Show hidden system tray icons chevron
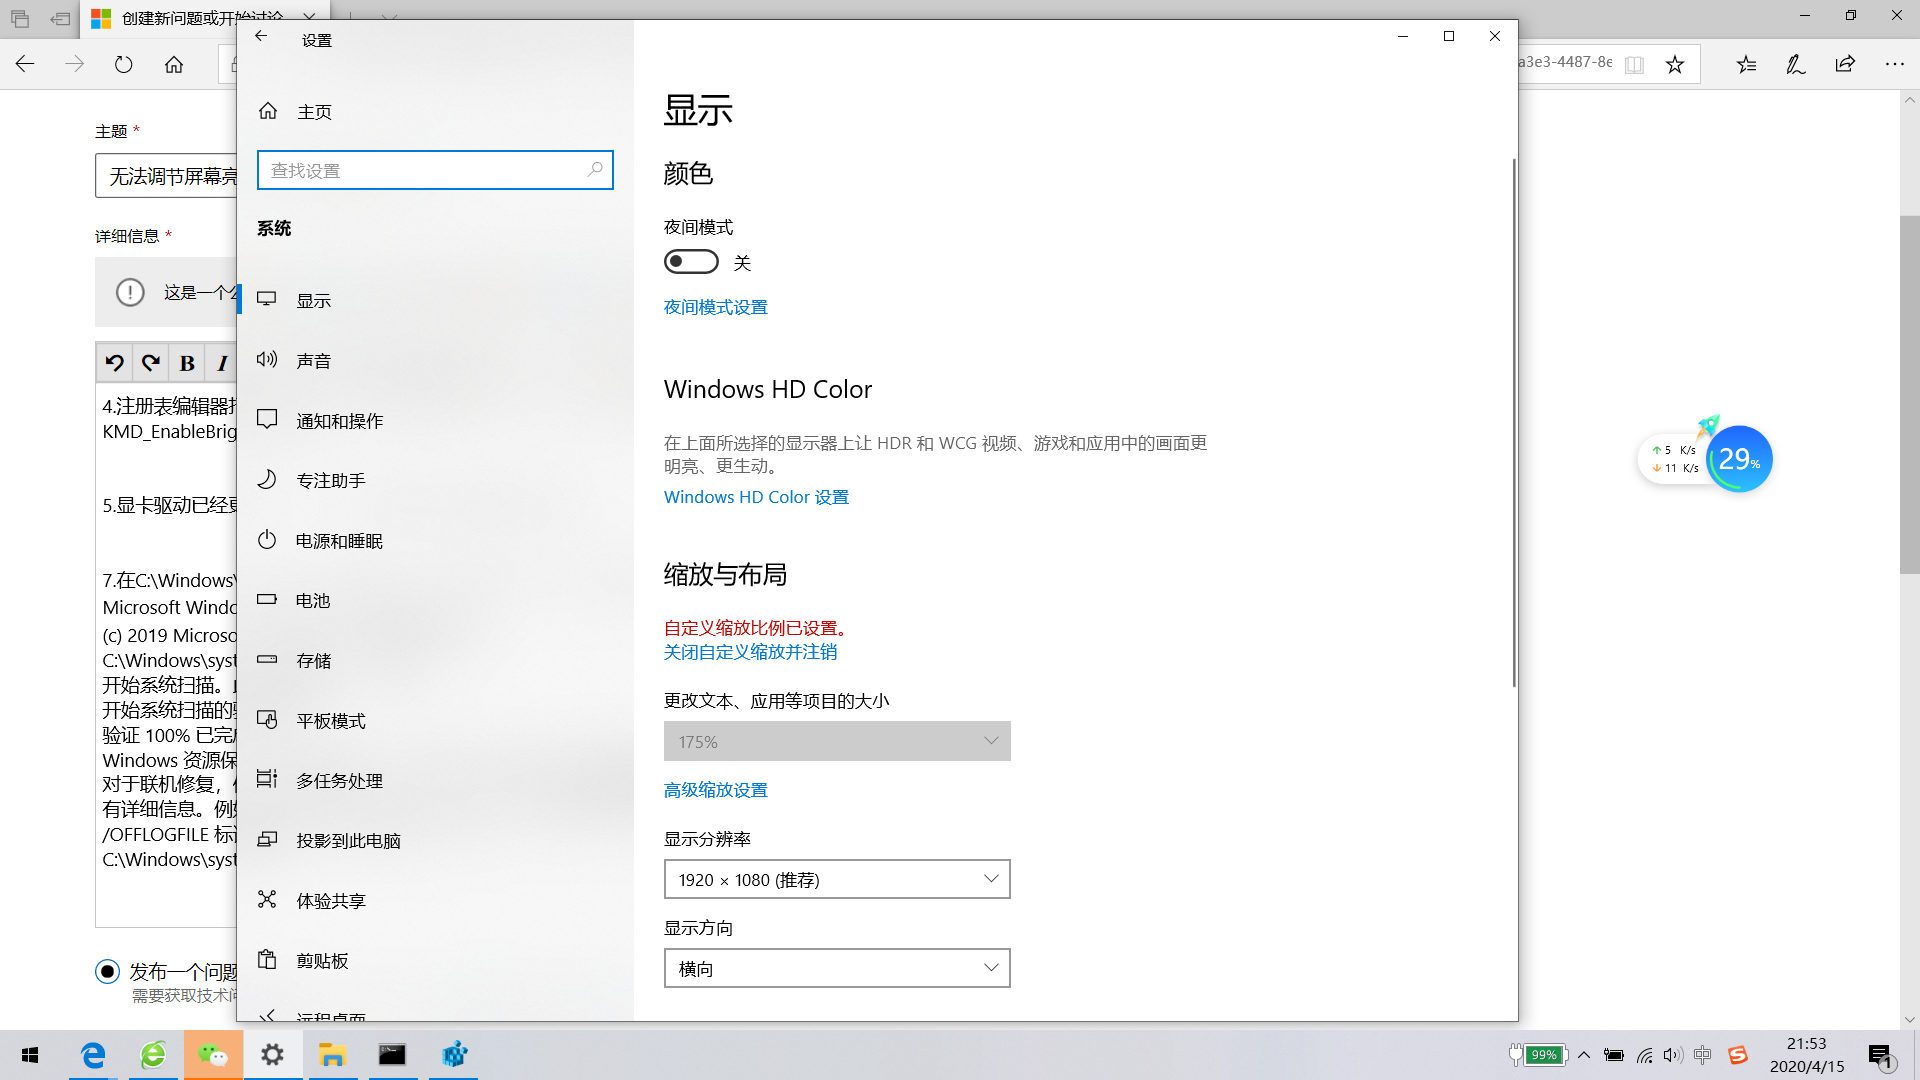The height and width of the screenshot is (1080, 1920). coord(1584,1055)
